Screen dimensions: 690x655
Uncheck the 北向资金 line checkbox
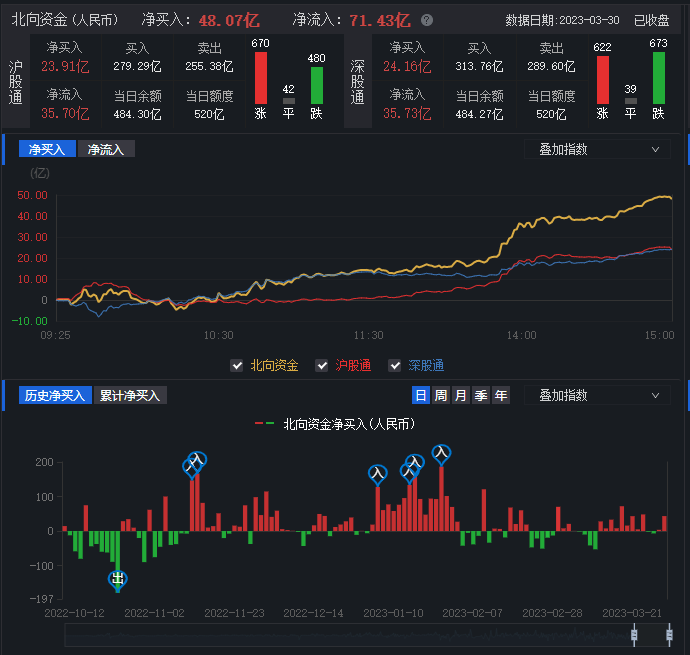(x=237, y=366)
